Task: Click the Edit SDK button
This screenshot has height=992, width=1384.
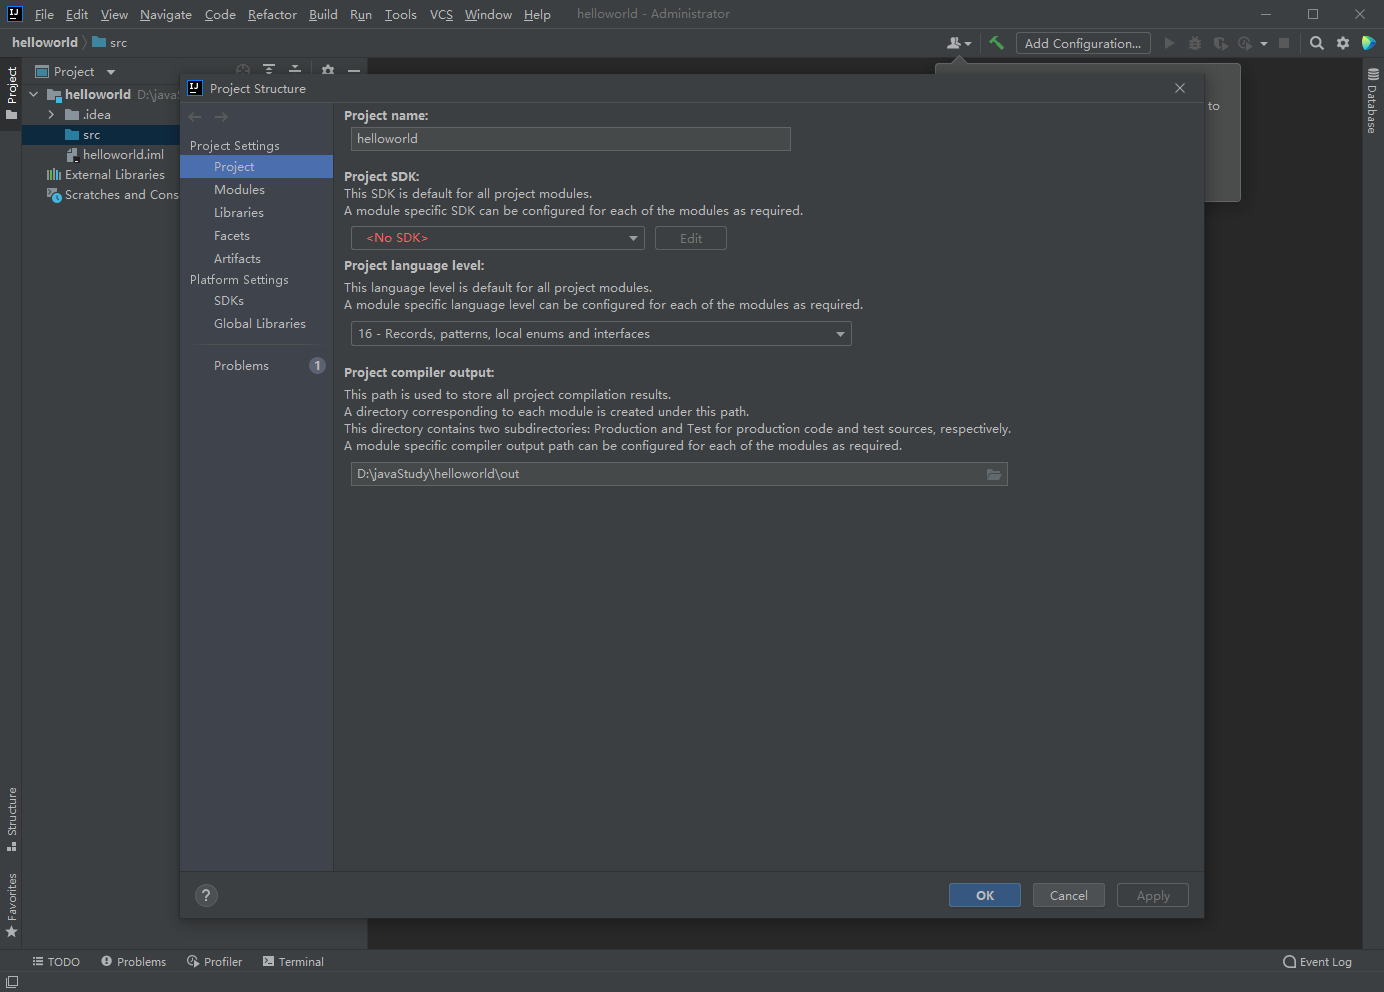Action: [x=691, y=238]
